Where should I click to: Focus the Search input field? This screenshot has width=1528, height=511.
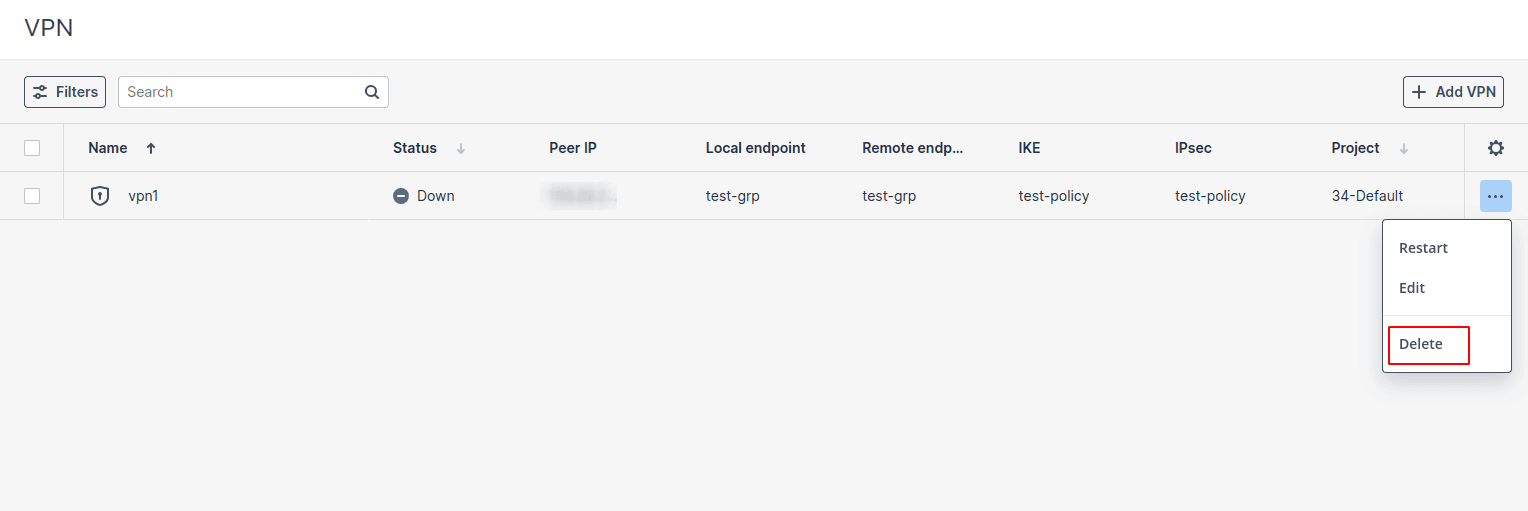coord(240,92)
